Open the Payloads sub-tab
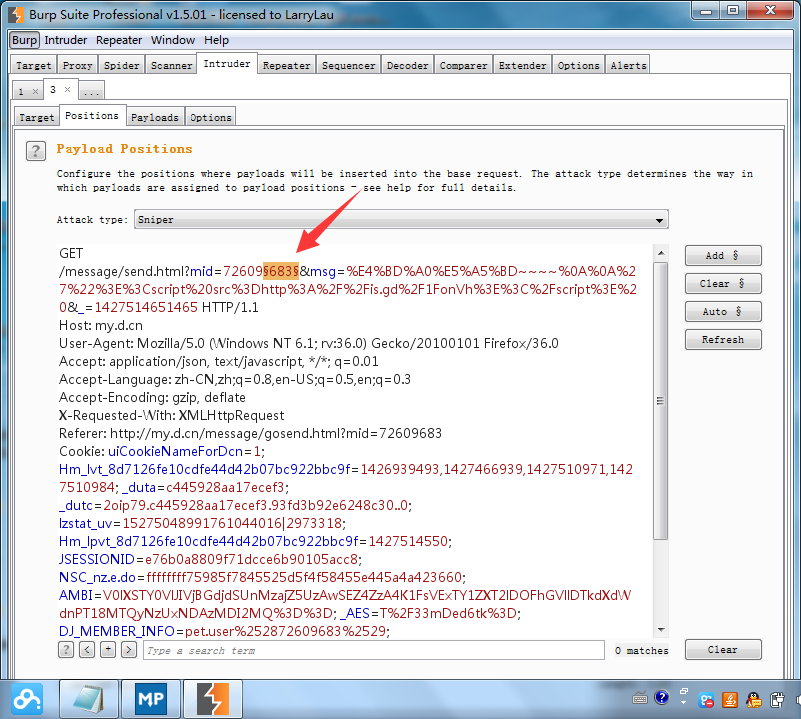The height and width of the screenshot is (719, 801). (155, 118)
